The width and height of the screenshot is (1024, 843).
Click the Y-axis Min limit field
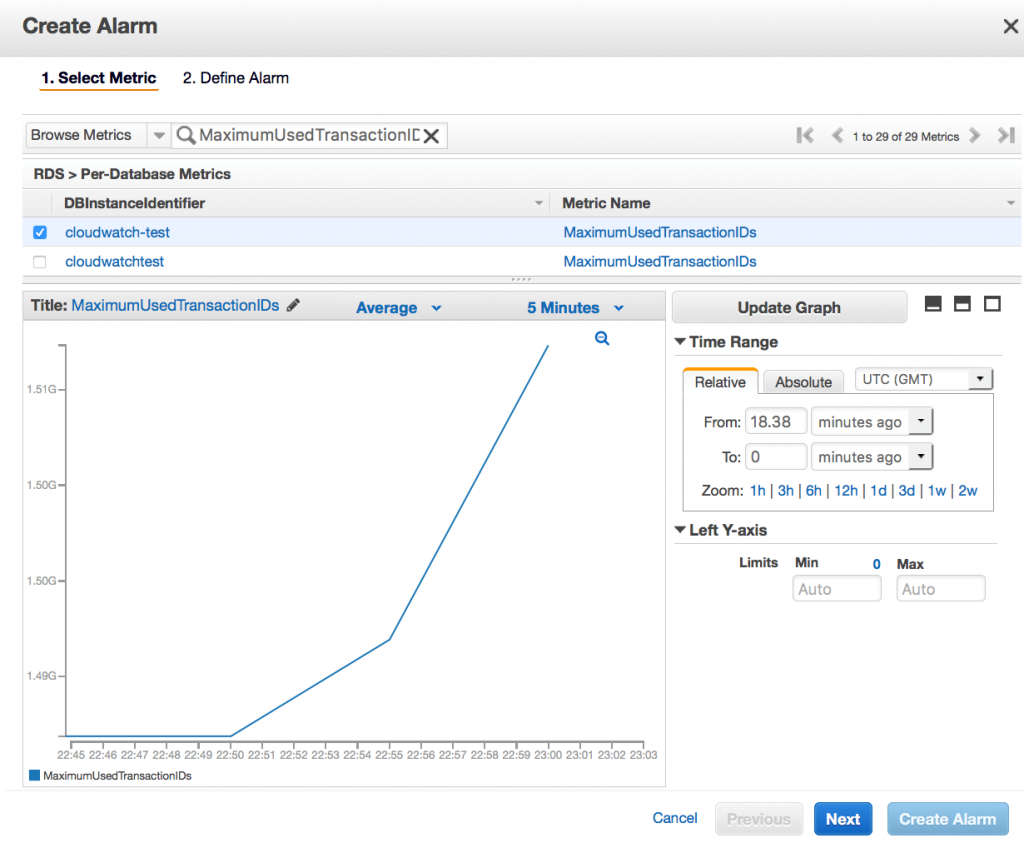click(x=837, y=588)
